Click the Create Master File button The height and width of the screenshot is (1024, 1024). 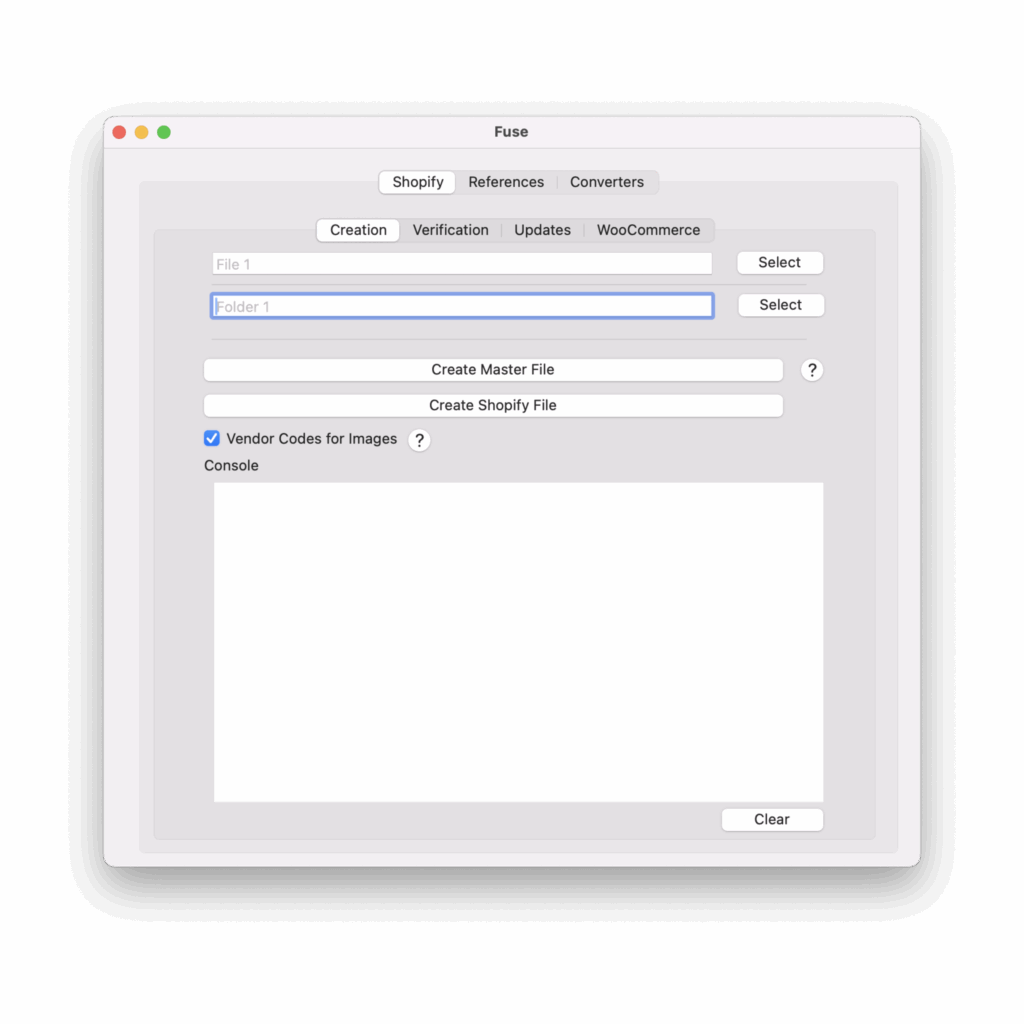pos(493,370)
